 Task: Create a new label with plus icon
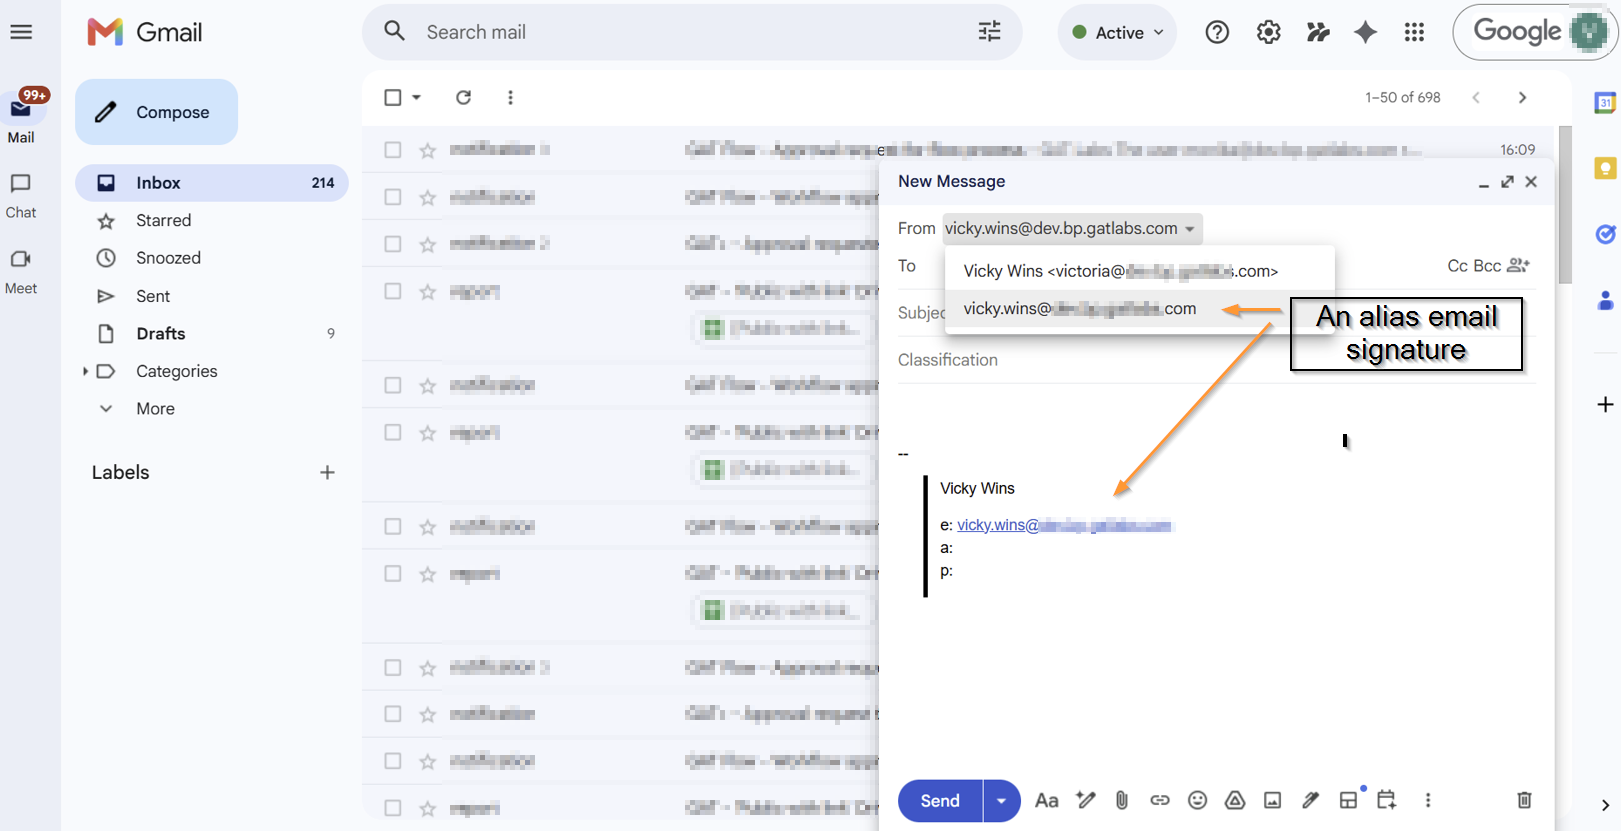[x=327, y=472]
